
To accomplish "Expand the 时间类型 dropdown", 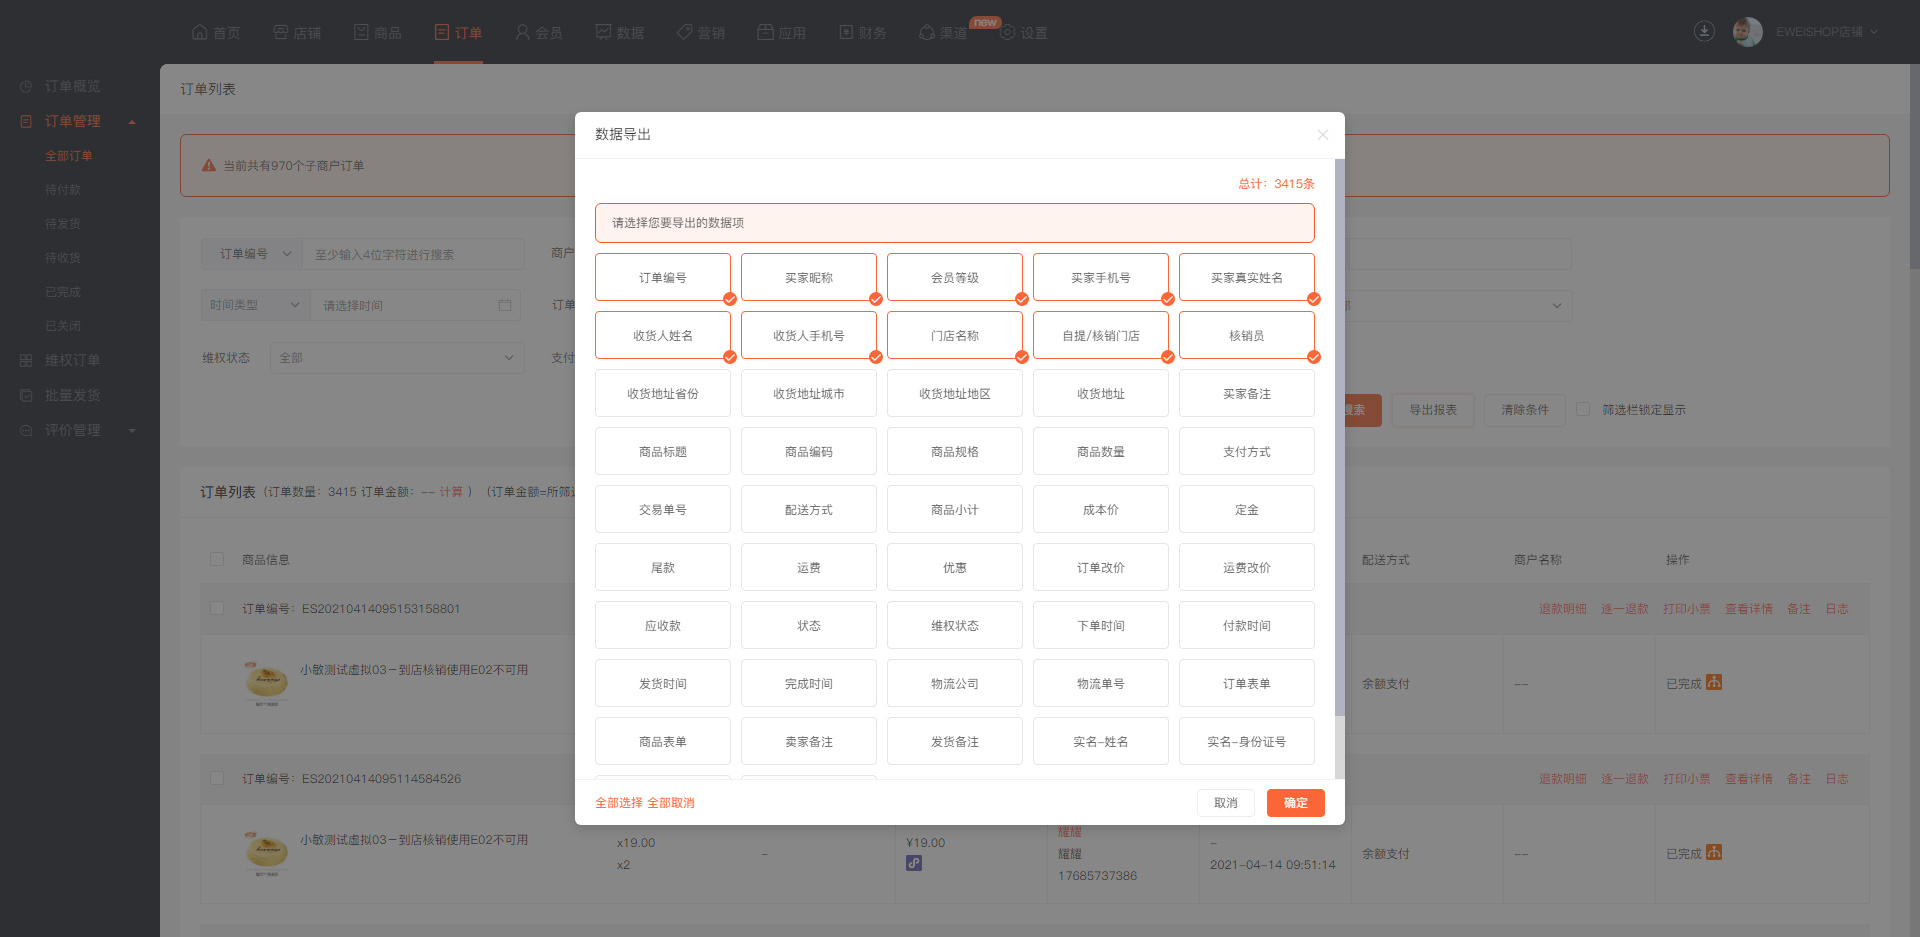I will pos(255,305).
